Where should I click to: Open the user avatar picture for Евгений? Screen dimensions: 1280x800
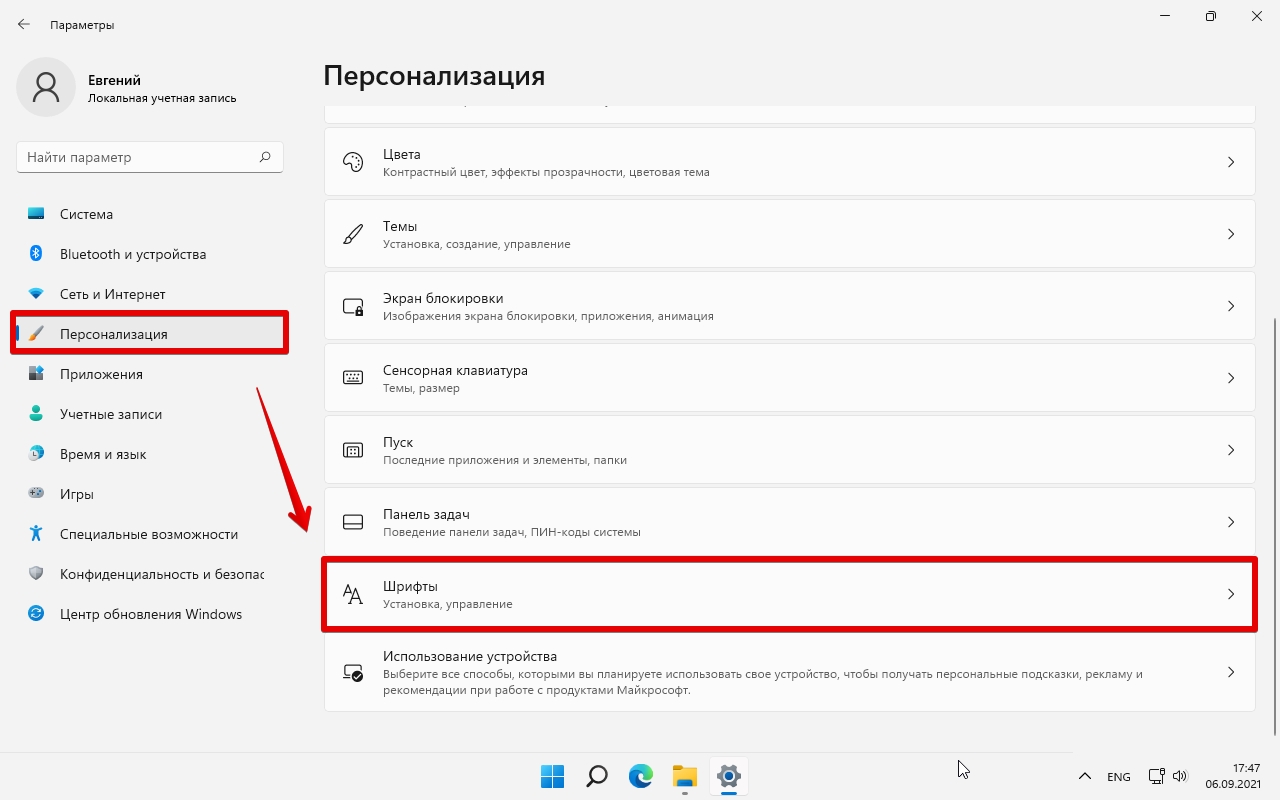(46, 87)
